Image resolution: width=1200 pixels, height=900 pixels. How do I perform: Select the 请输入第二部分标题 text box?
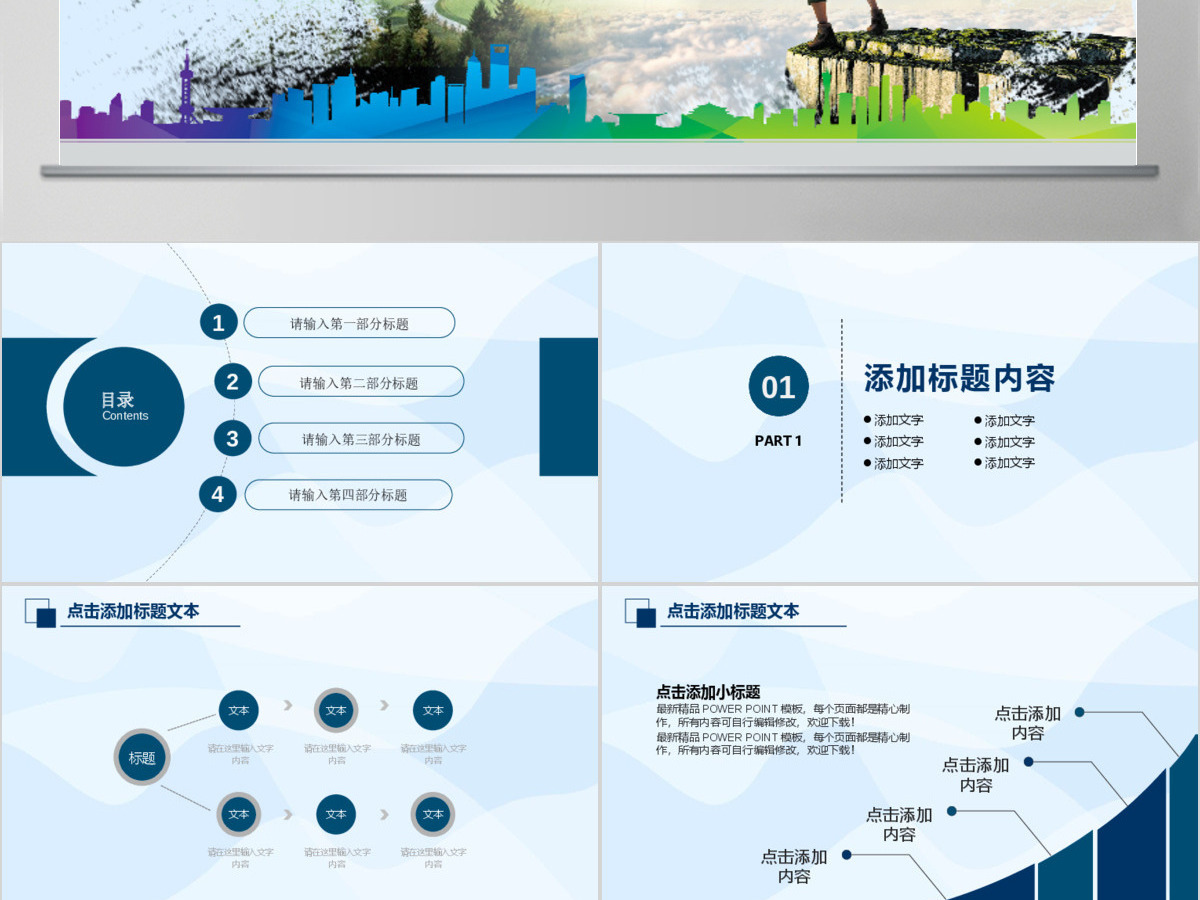tap(361, 382)
